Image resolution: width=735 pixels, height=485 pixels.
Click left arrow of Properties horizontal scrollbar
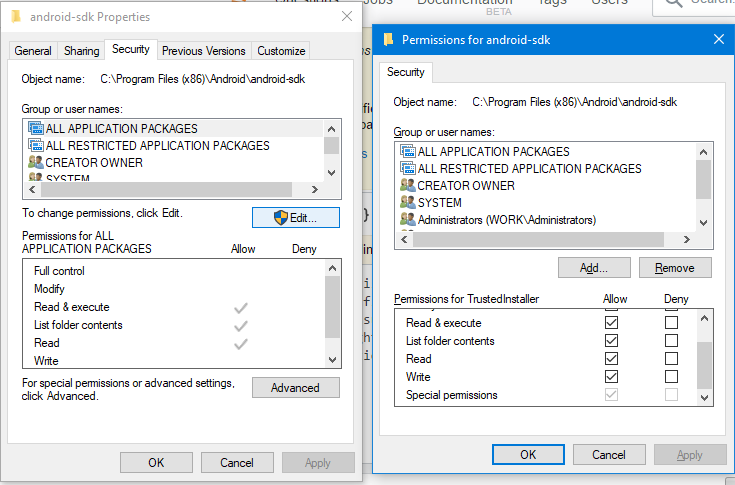tap(32, 190)
